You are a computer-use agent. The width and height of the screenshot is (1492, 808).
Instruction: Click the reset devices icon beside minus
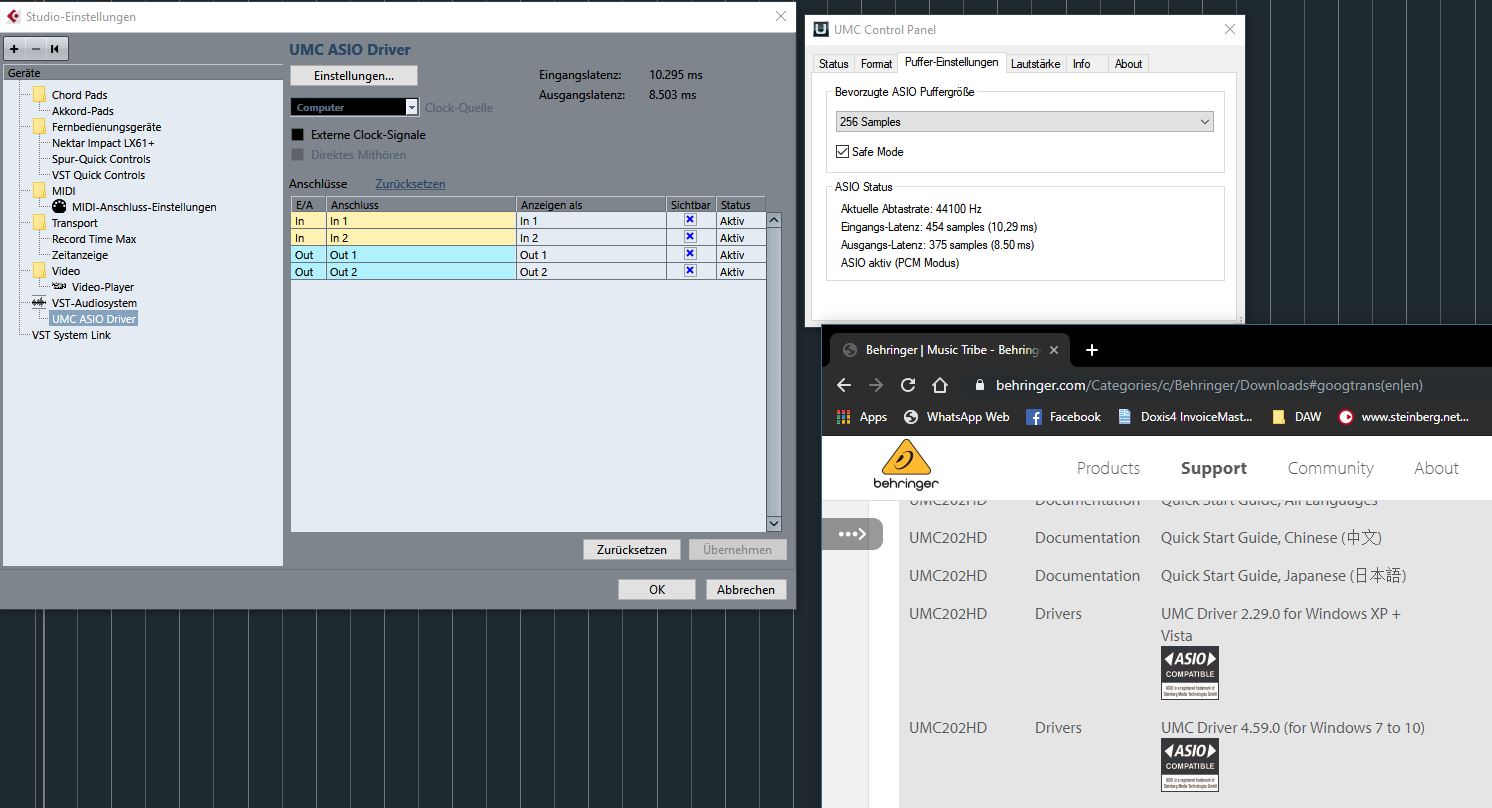coord(56,48)
